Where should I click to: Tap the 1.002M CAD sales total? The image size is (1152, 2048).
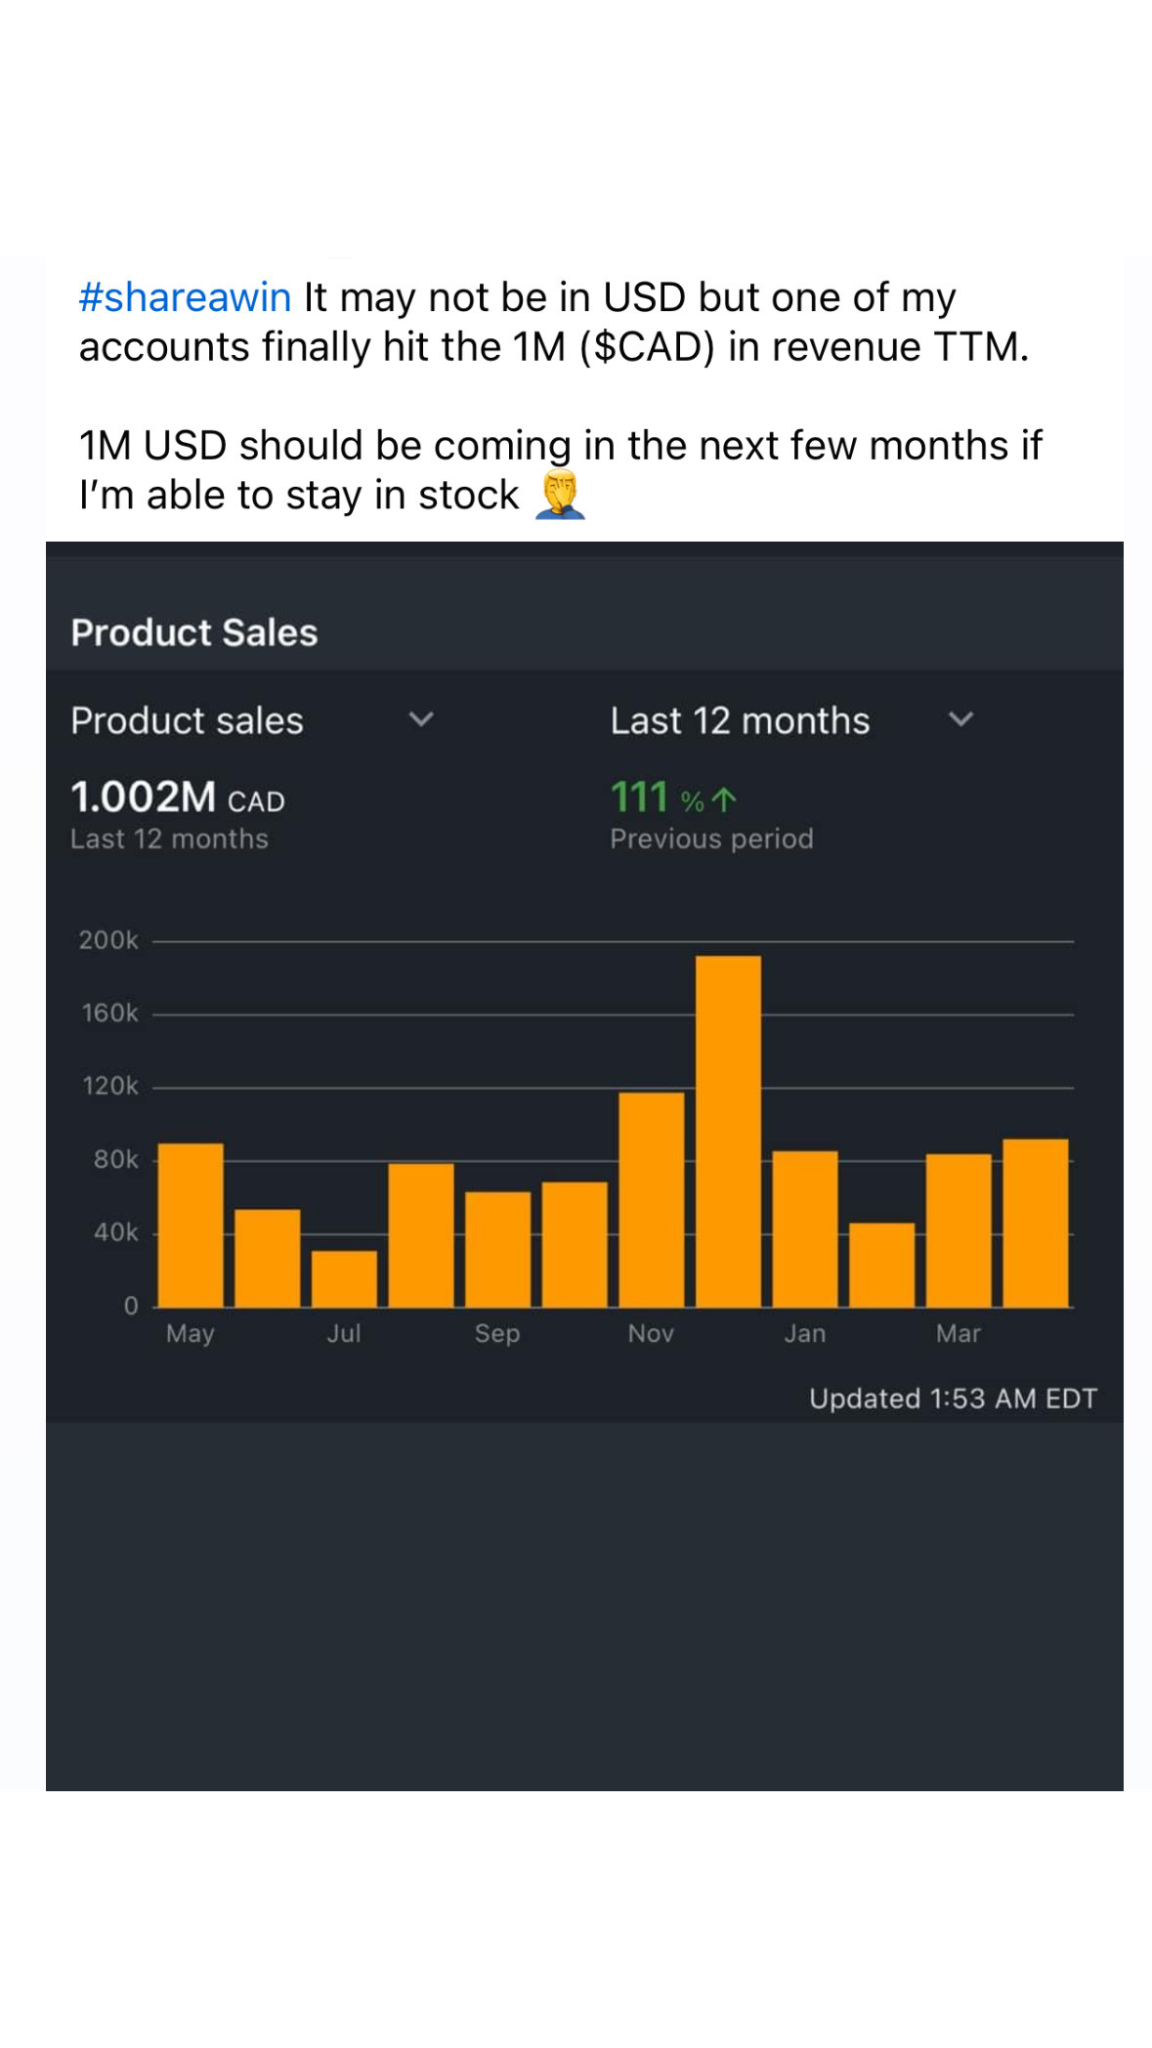pyautogui.click(x=177, y=798)
